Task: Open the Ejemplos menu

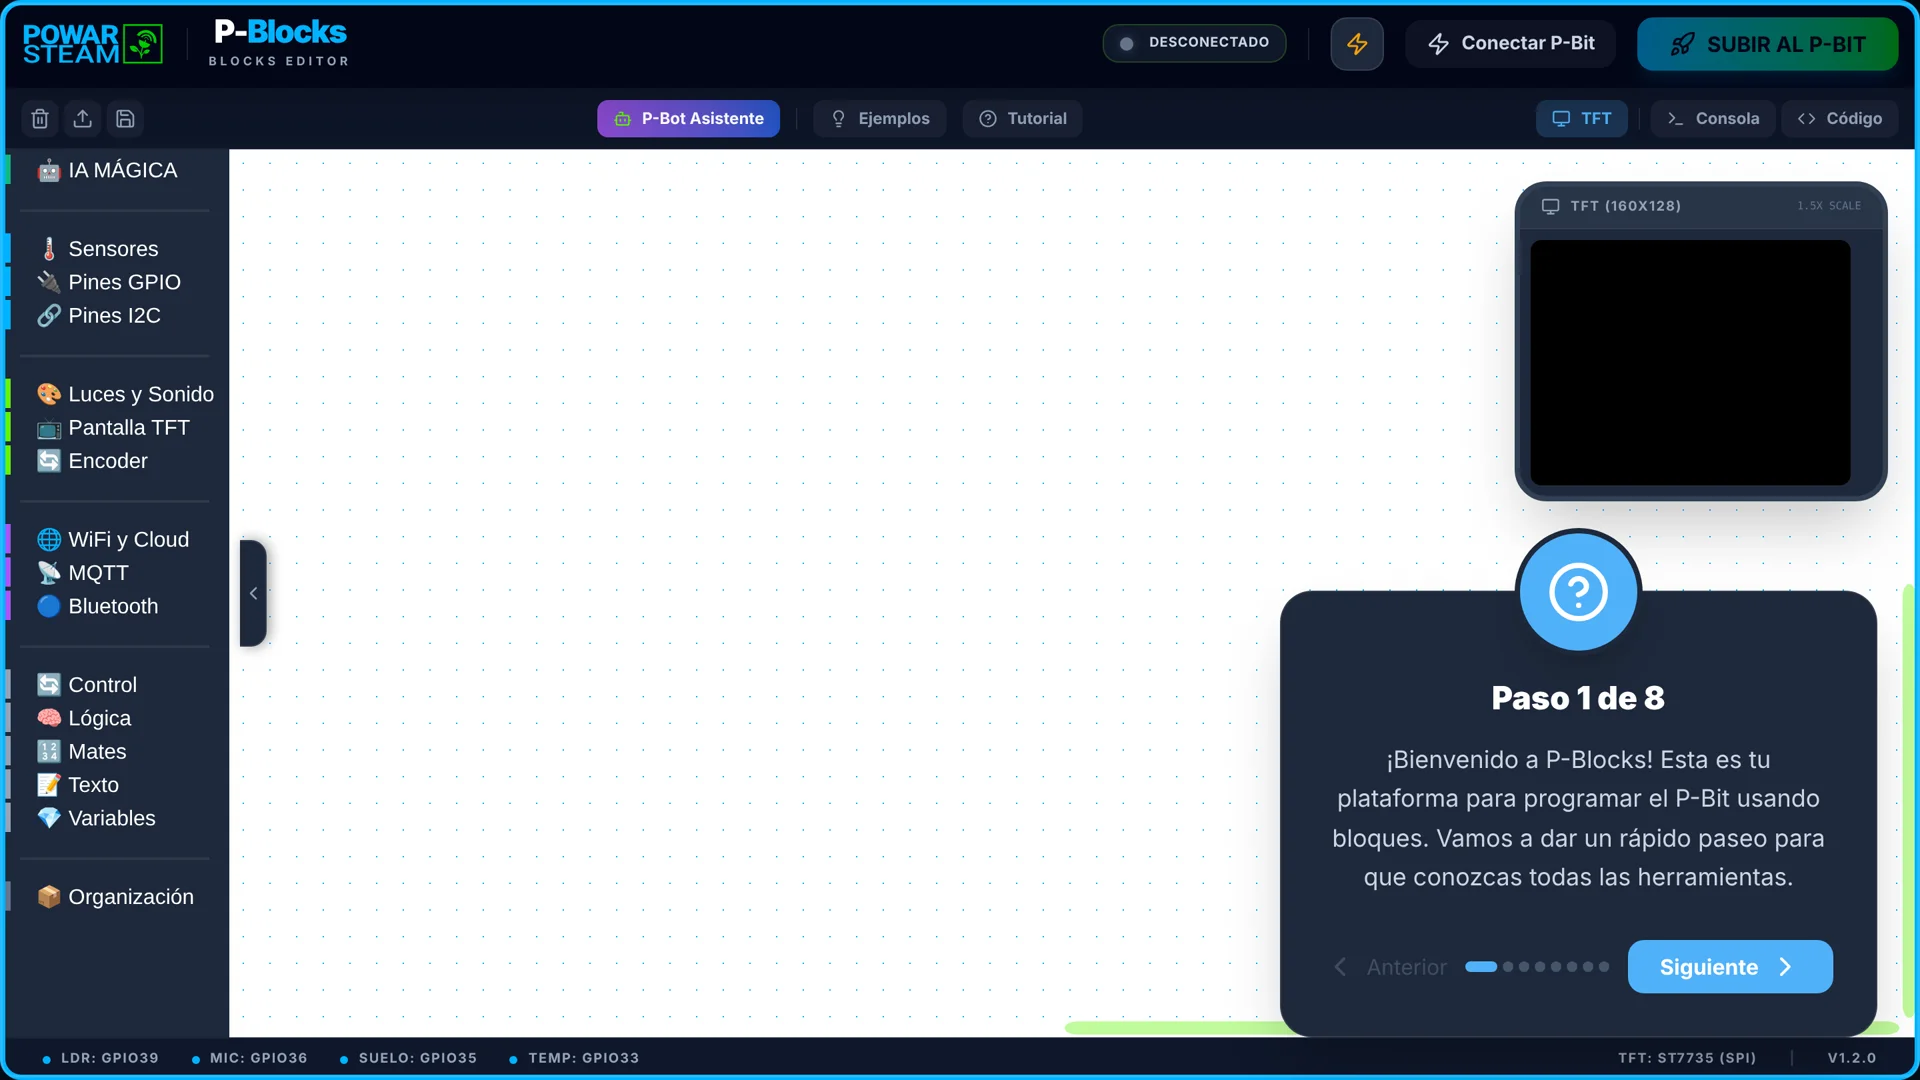Action: pyautogui.click(x=880, y=119)
